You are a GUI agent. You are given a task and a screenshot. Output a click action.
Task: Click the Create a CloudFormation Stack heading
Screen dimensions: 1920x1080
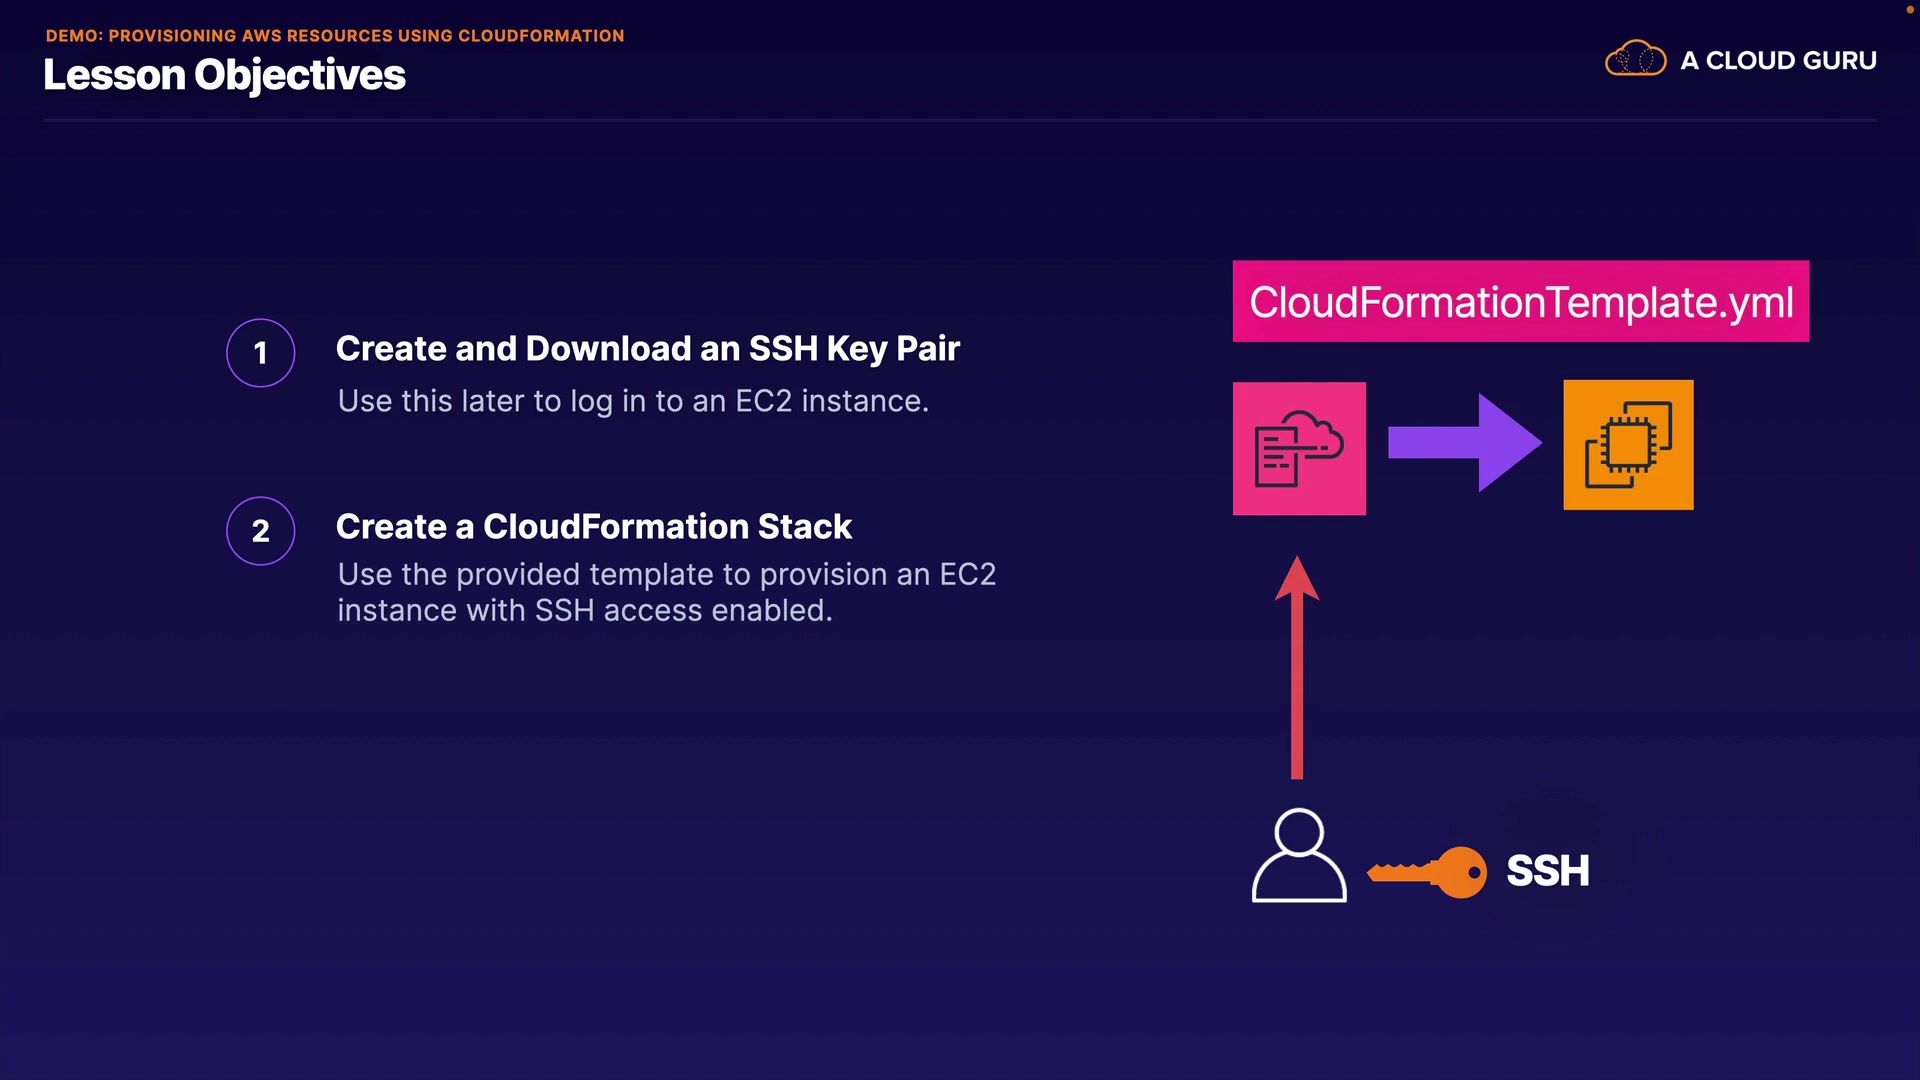tap(593, 526)
